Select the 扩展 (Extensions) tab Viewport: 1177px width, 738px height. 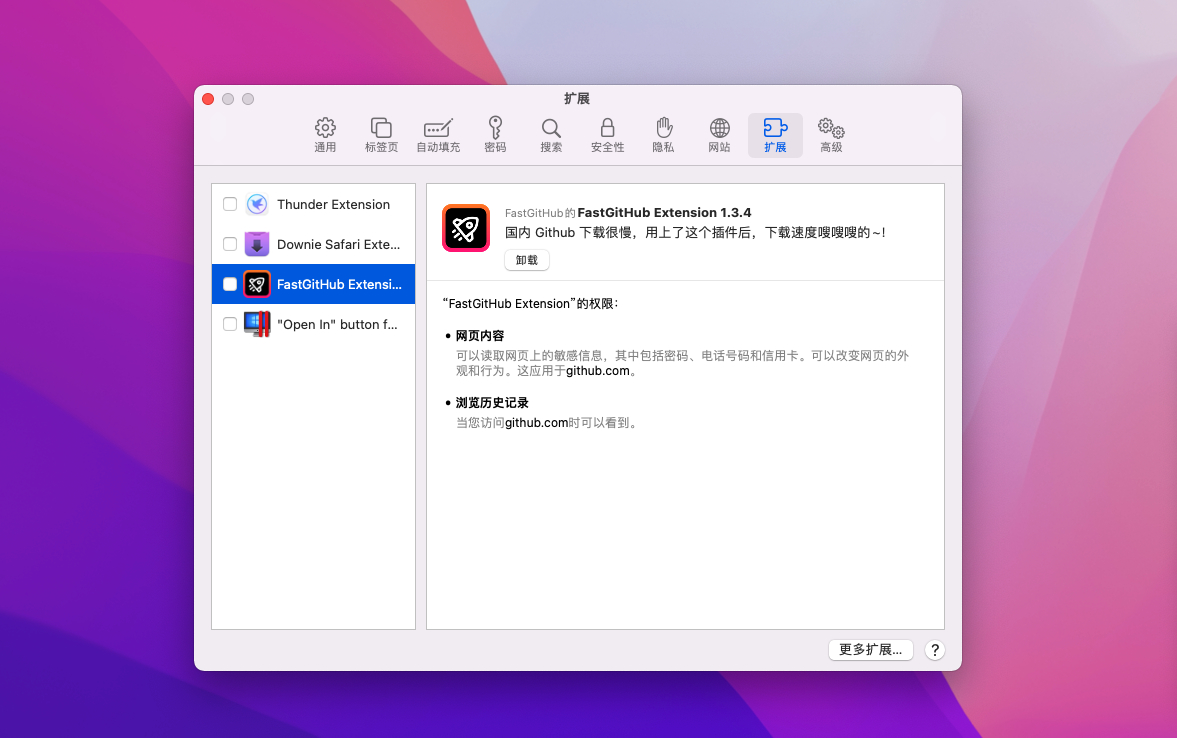click(775, 135)
